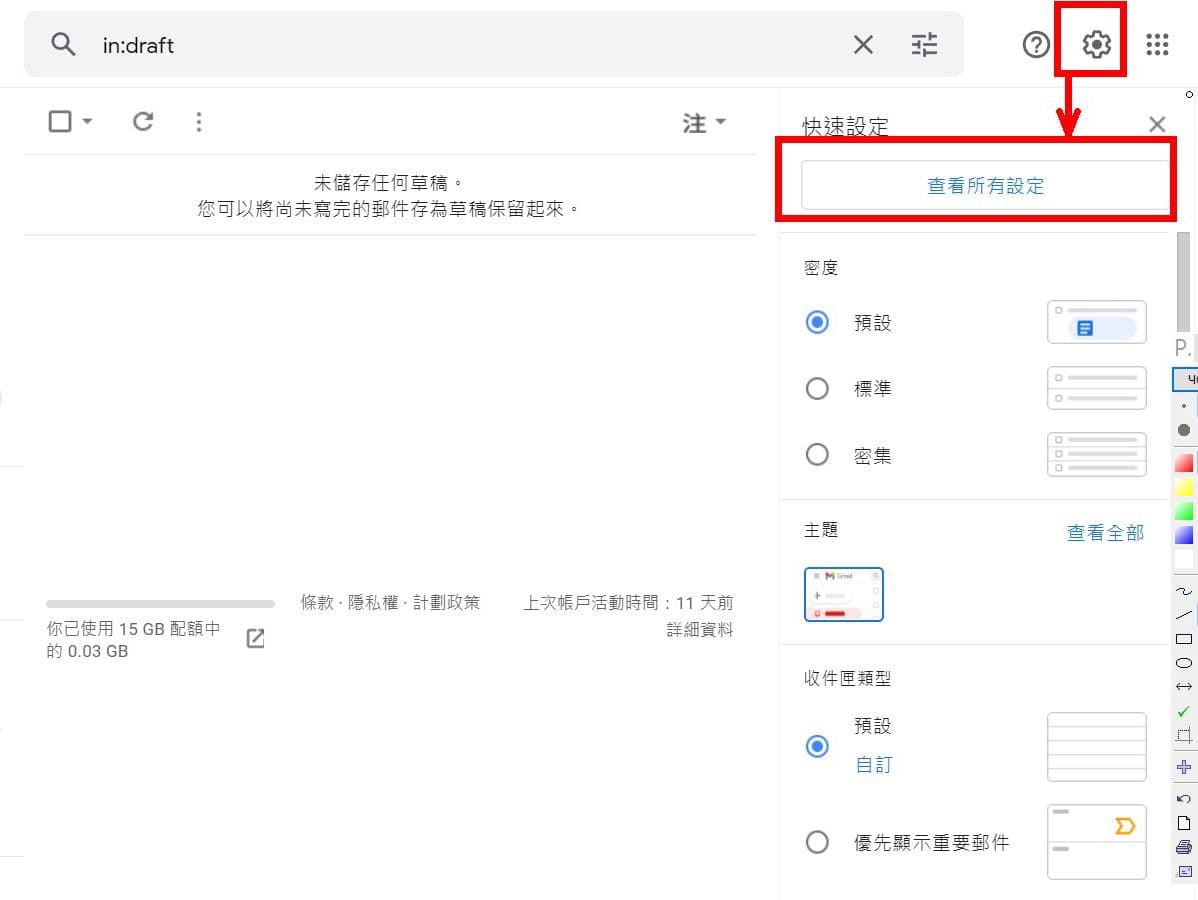Select 優先顯示重要郵件 radio button
1198x900 pixels.
point(817,842)
